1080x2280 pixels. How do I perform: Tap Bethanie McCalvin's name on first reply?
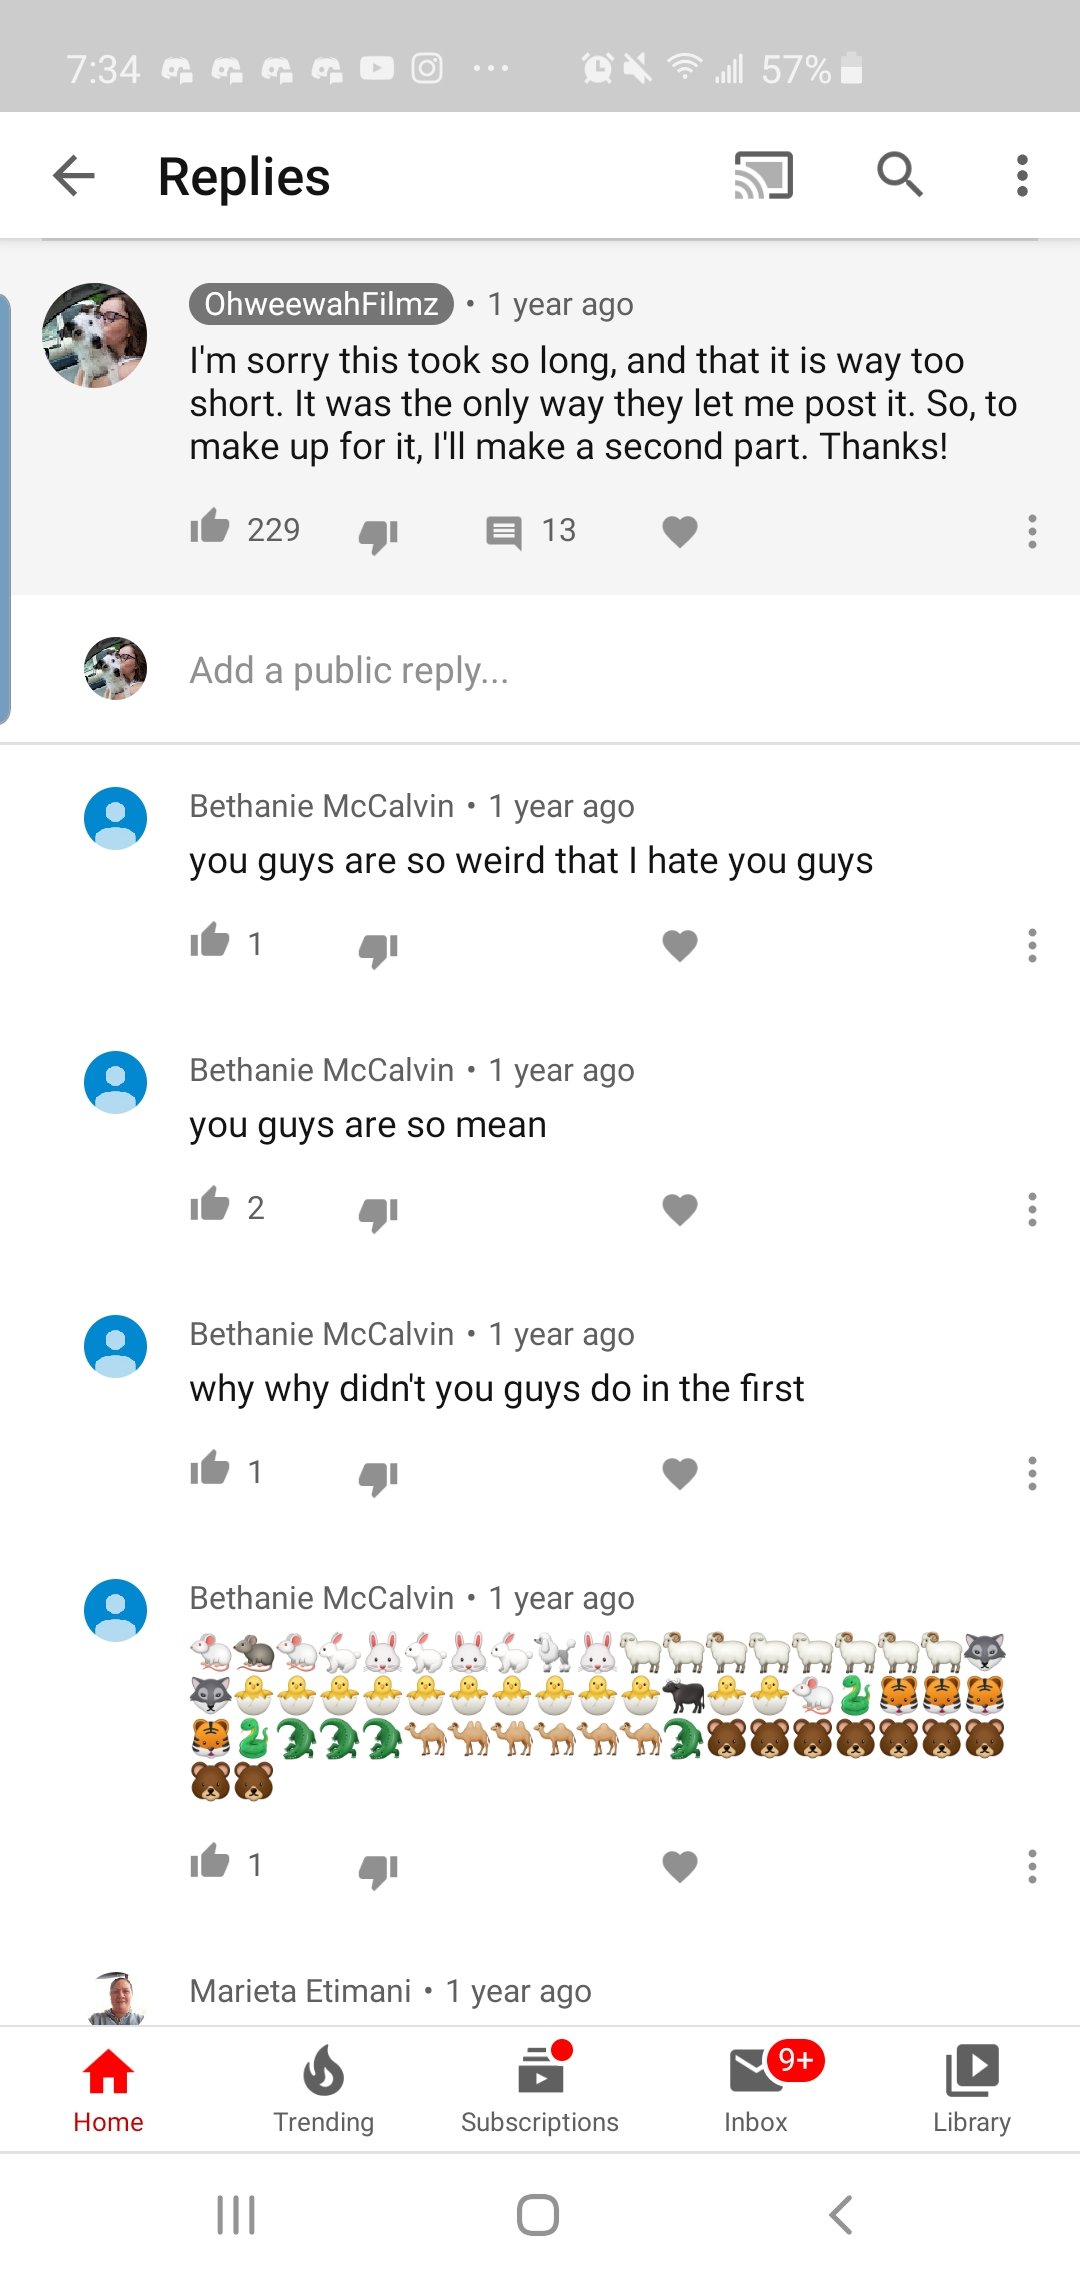[x=322, y=806]
